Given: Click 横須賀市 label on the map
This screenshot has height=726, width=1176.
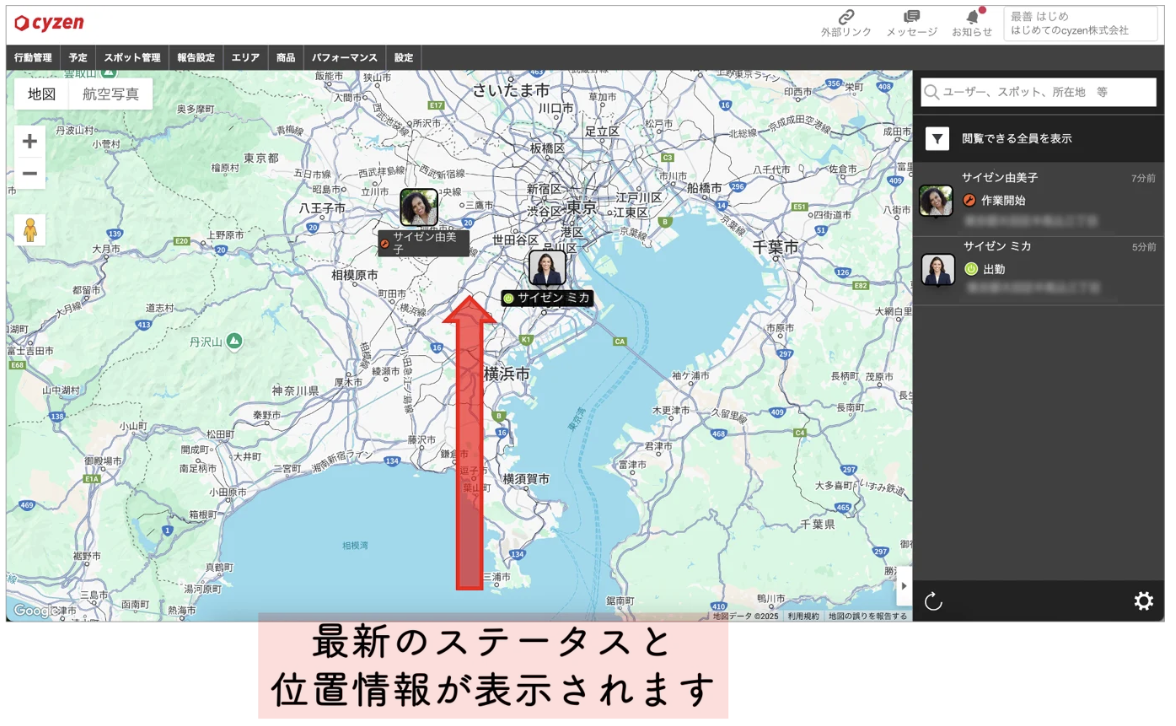Looking at the screenshot, I should coord(526,478).
